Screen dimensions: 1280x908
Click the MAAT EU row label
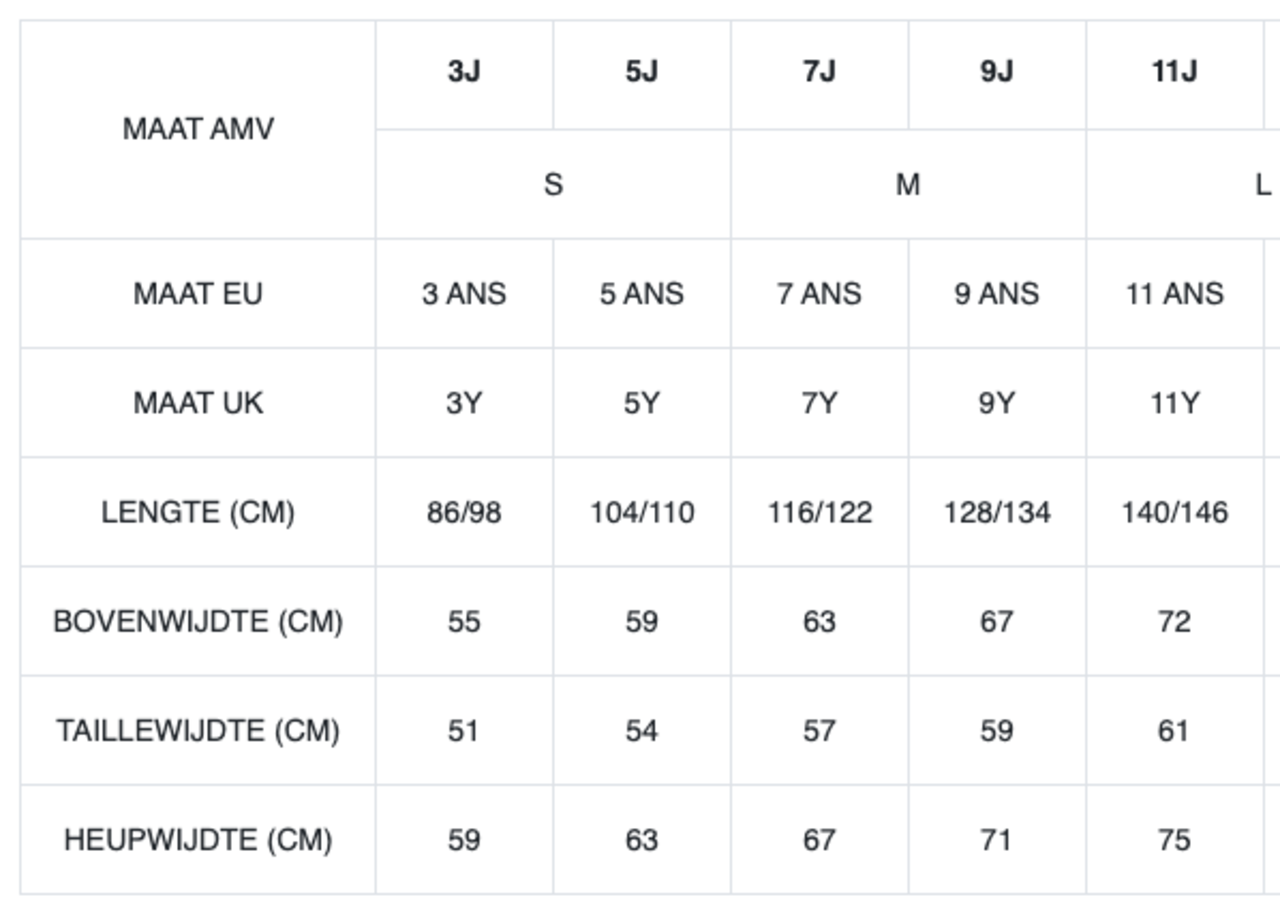198,294
